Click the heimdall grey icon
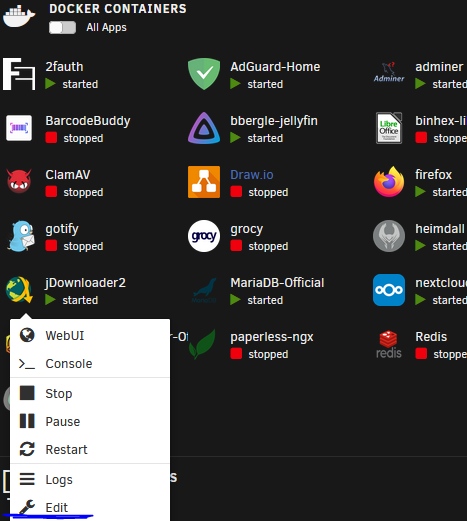The width and height of the screenshot is (467, 521). [x=389, y=236]
